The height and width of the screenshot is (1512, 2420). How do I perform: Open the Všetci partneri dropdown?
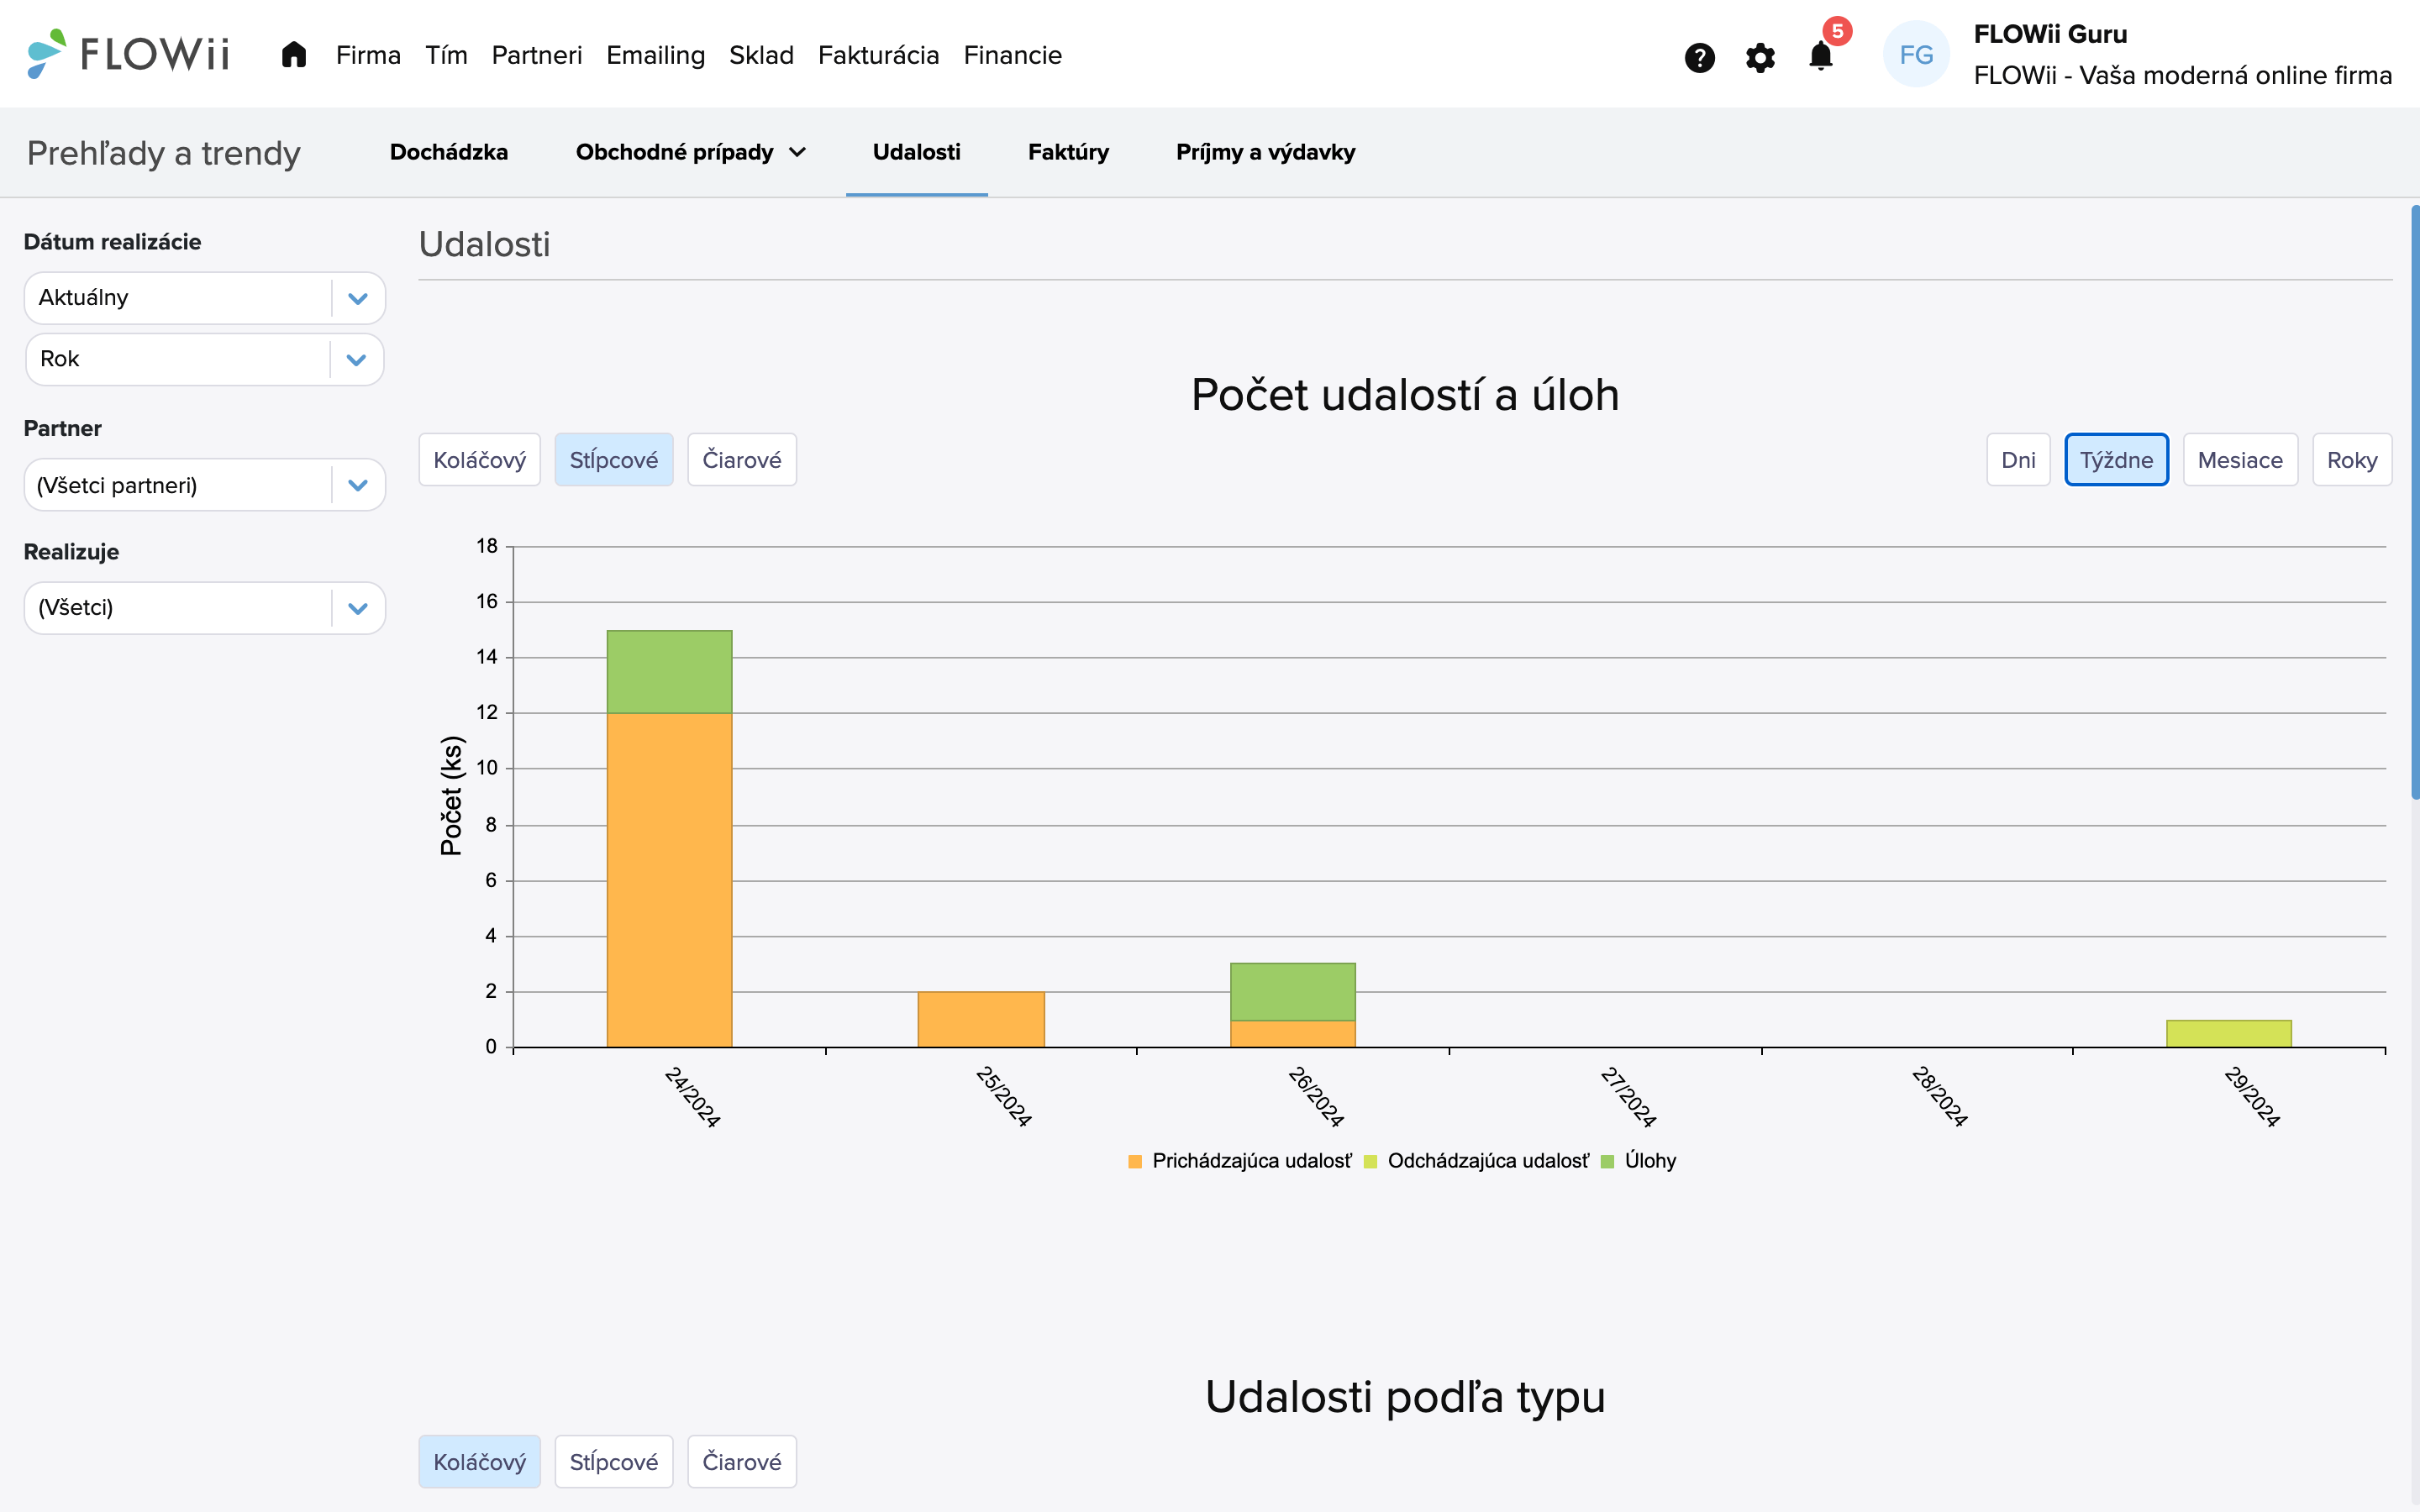(204, 485)
